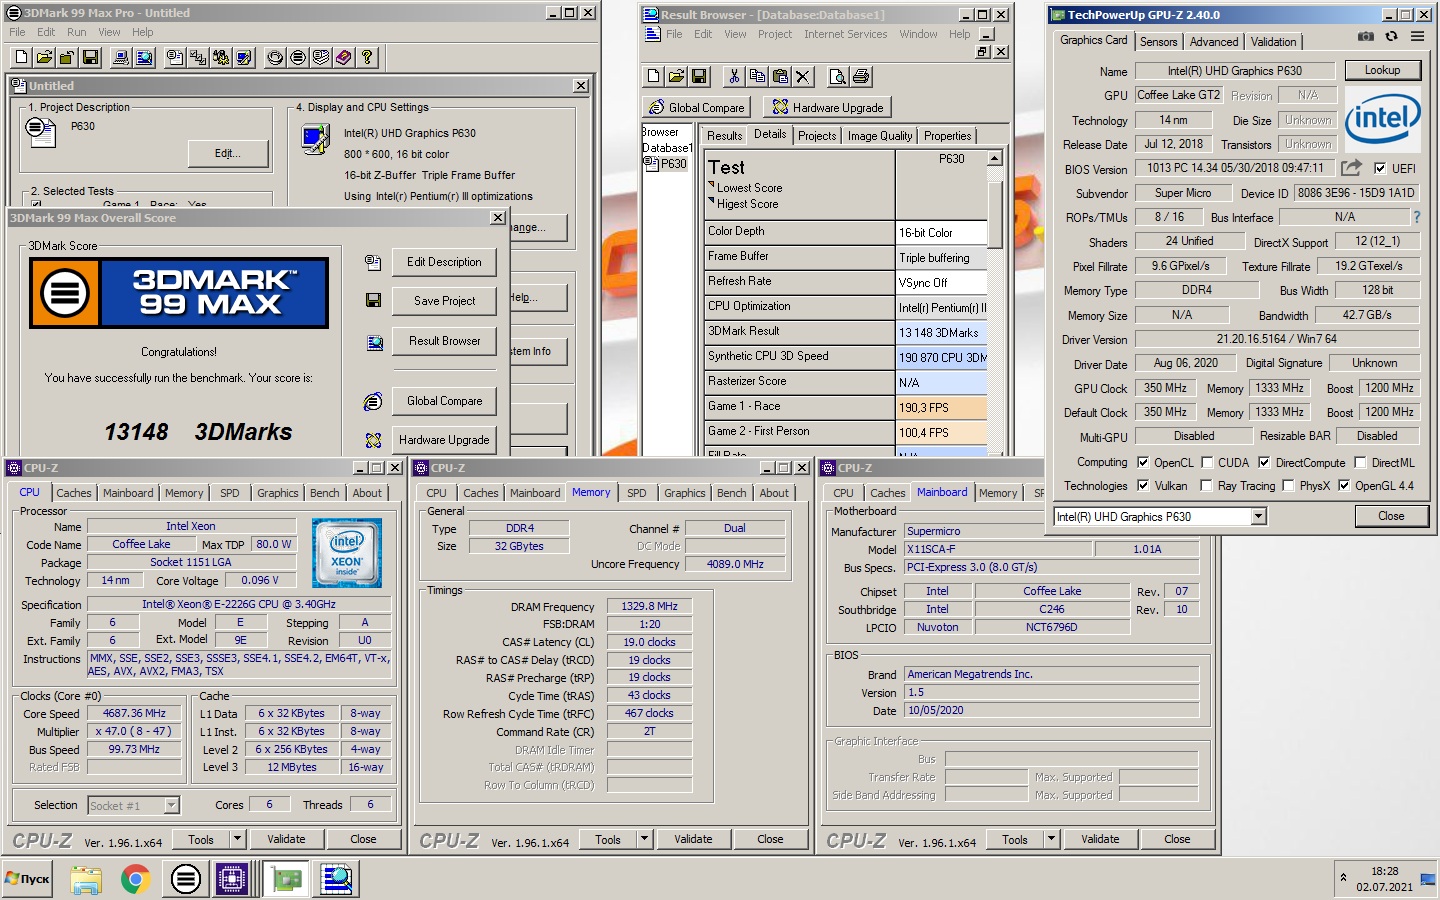Screen dimensions: 1440x900
Task: Toggle the Vulkan checkbox
Action: point(1143,486)
